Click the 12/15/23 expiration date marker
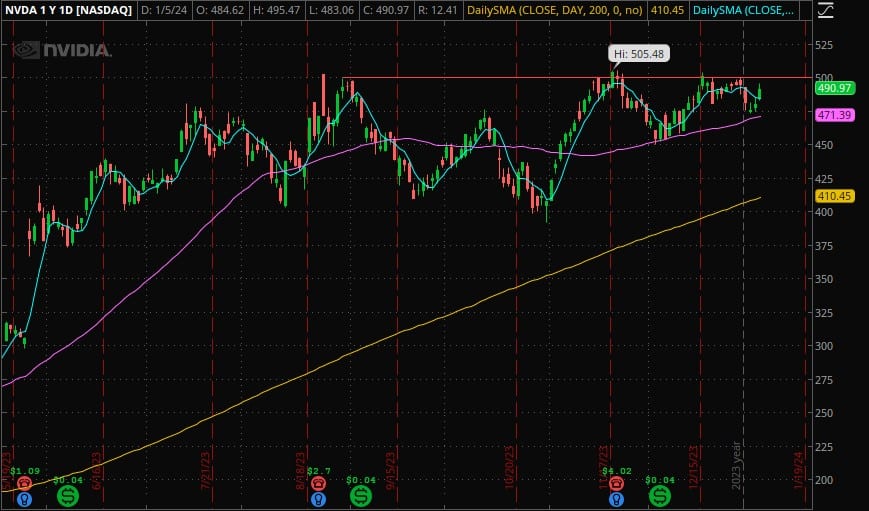 pos(693,468)
